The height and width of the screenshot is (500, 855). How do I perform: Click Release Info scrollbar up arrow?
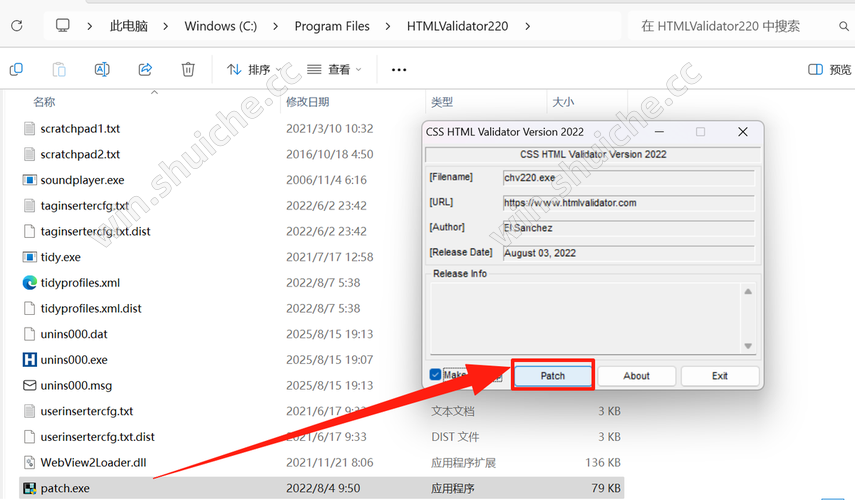[748, 292]
